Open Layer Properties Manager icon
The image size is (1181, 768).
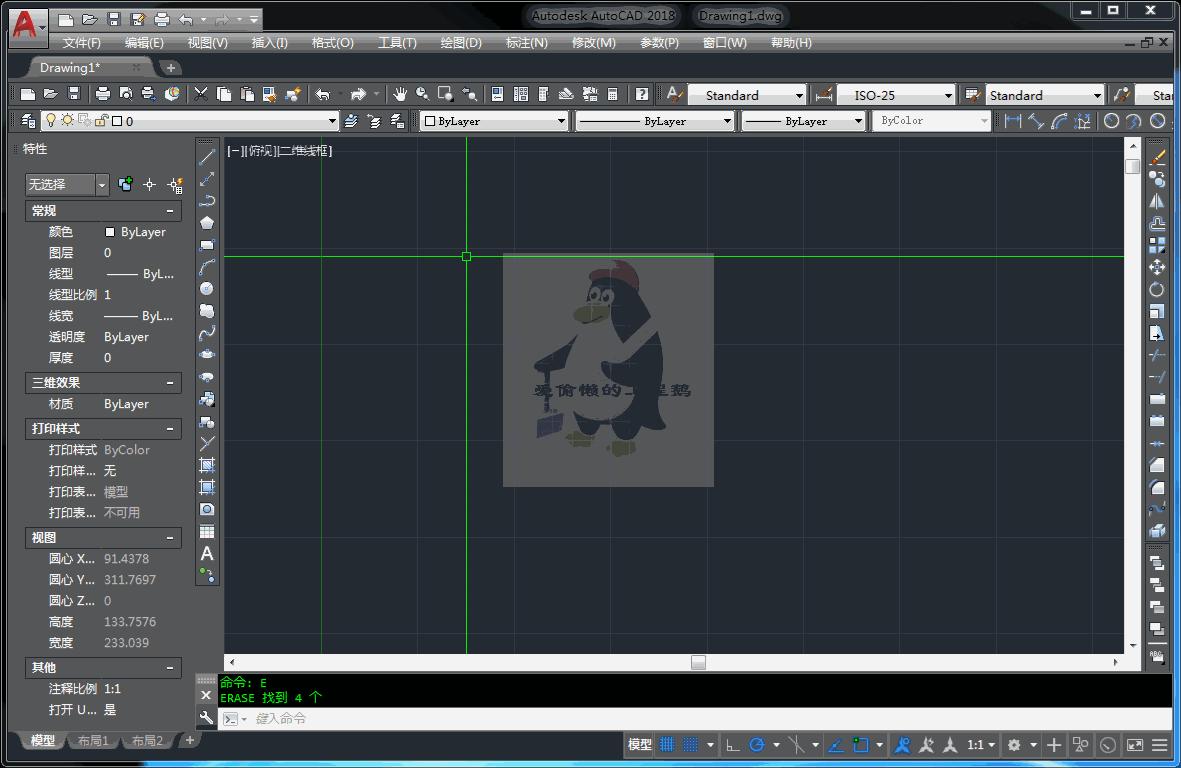(x=28, y=121)
